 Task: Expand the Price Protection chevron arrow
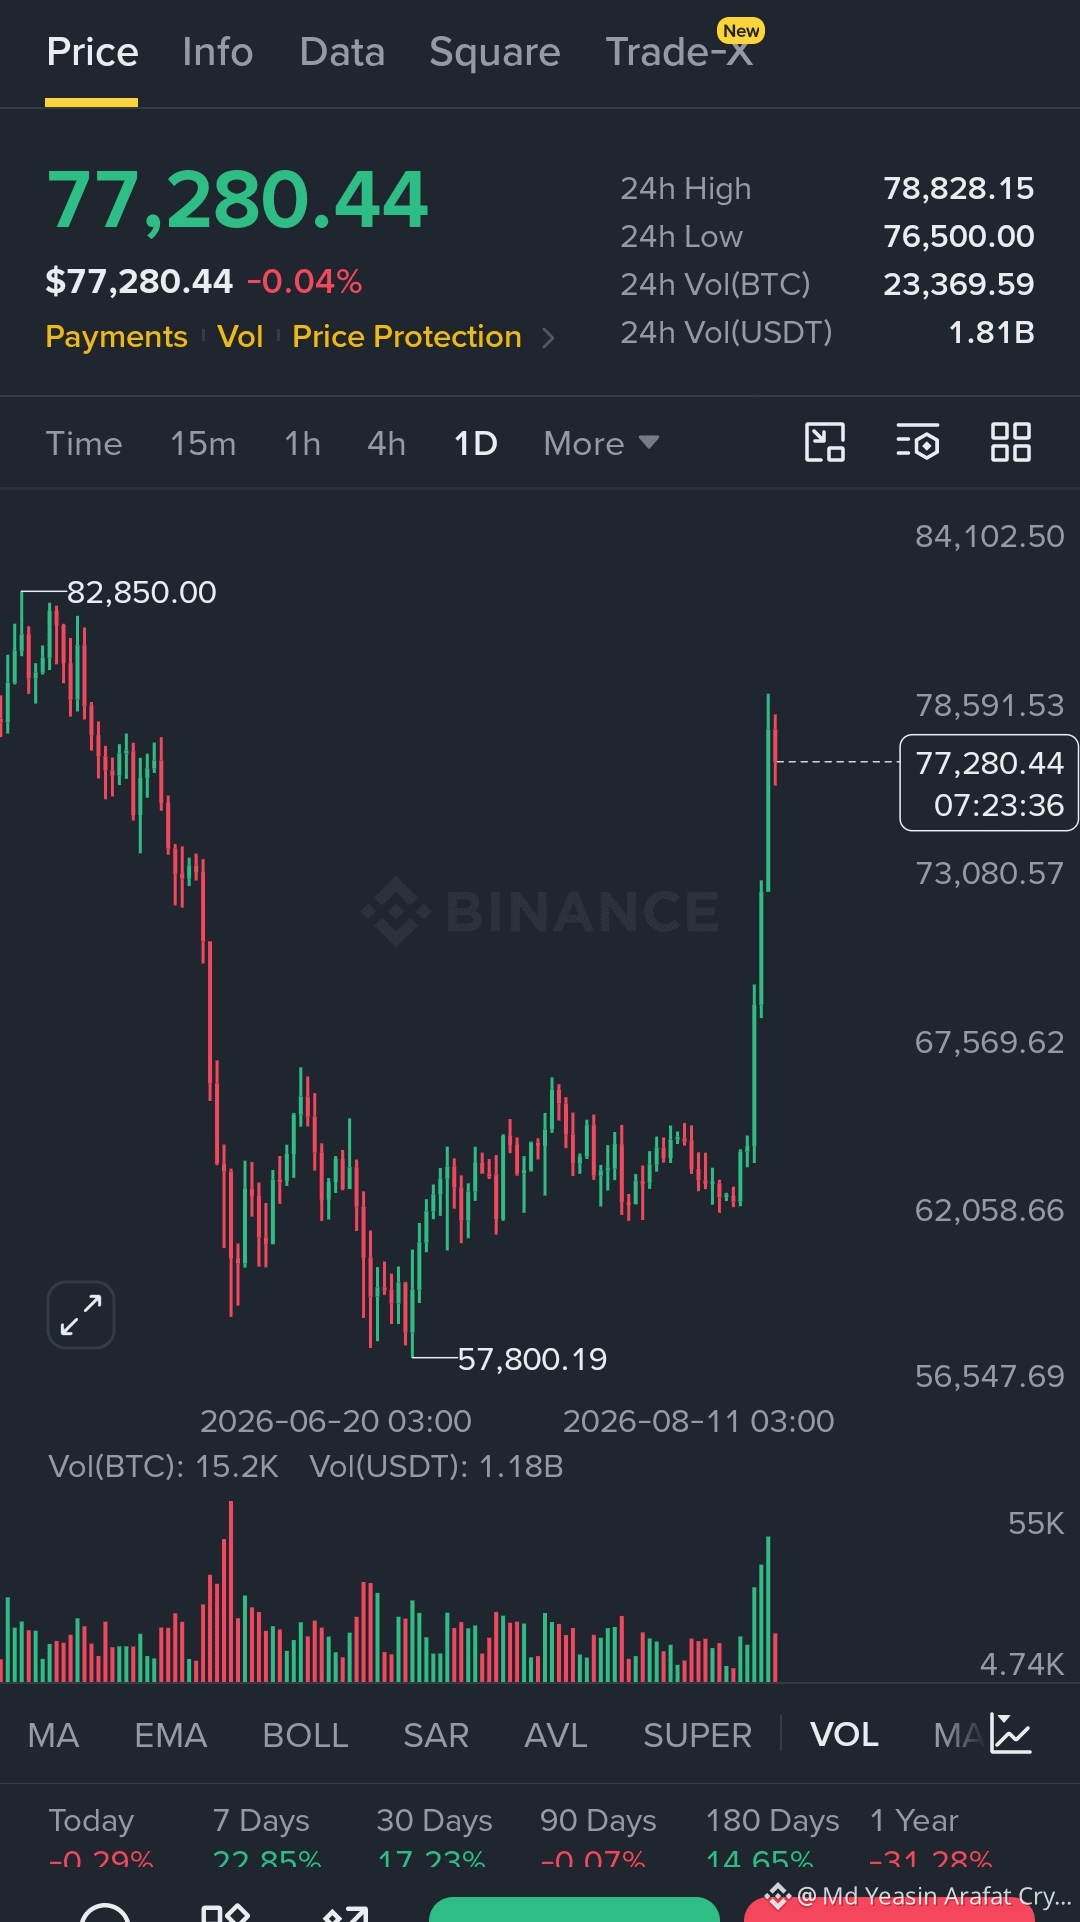point(548,338)
